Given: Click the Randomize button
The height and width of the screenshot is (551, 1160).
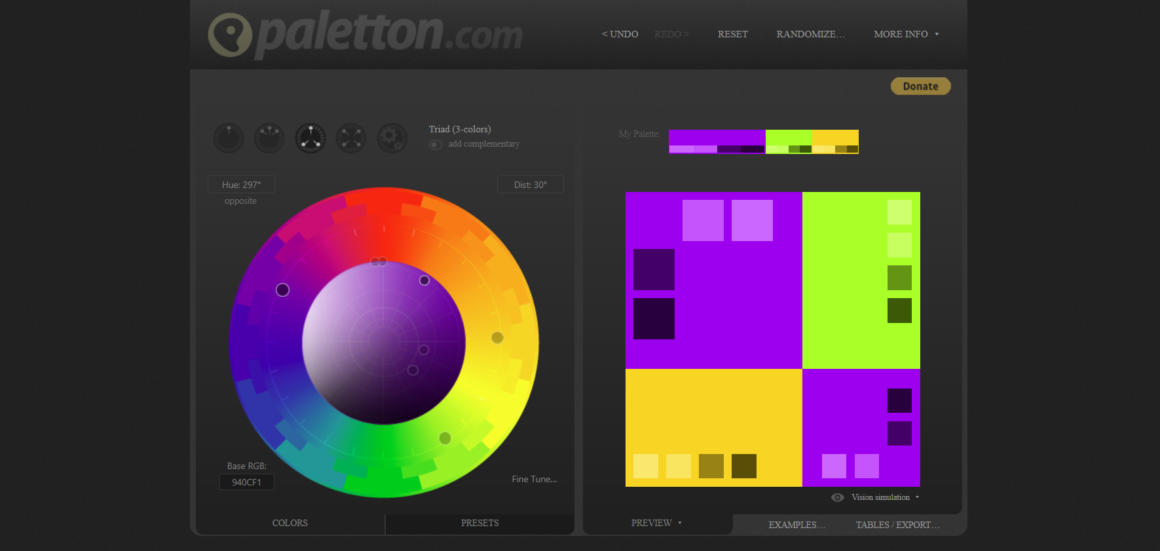Looking at the screenshot, I should tap(810, 34).
